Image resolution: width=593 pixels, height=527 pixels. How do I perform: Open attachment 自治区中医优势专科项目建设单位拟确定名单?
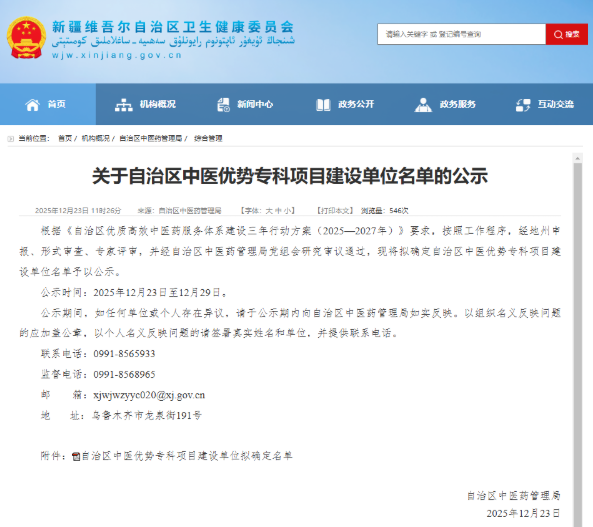coord(187,456)
